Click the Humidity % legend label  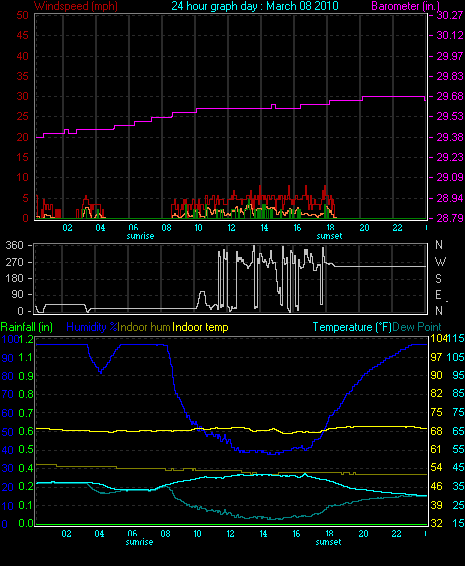92,327
